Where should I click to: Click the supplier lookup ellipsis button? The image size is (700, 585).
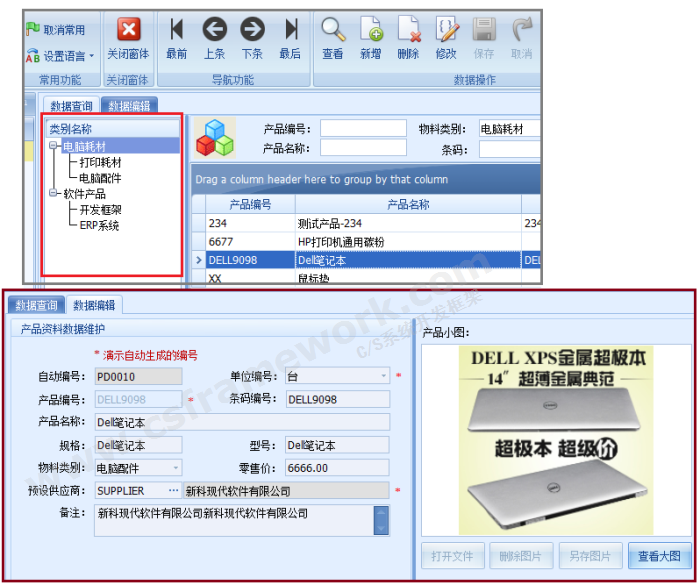click(x=173, y=491)
